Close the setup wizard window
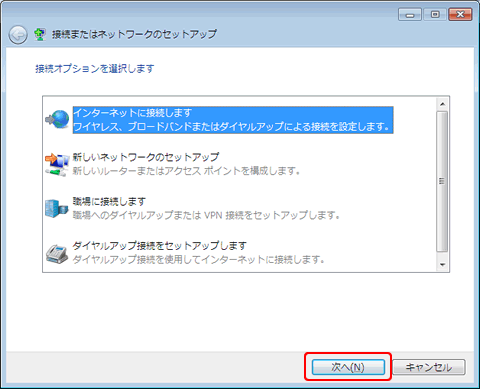480x389 pixels. [x=460, y=15]
